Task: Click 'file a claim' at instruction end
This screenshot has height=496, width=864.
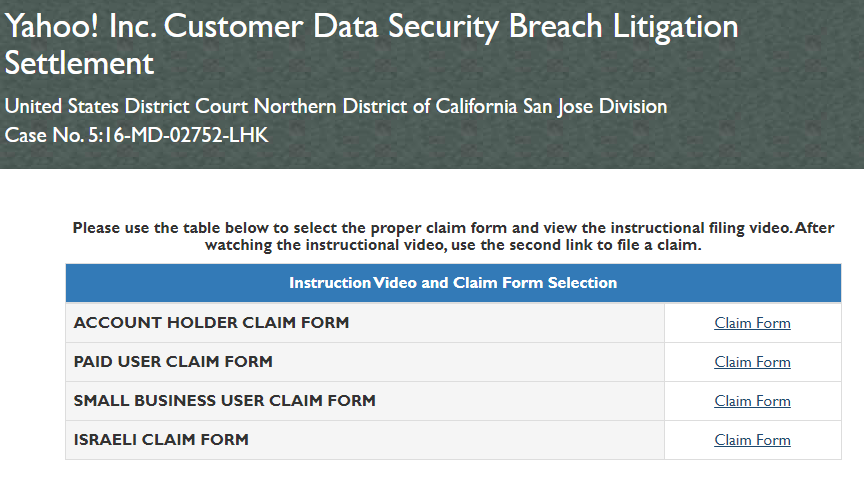Action: [x=660, y=245]
